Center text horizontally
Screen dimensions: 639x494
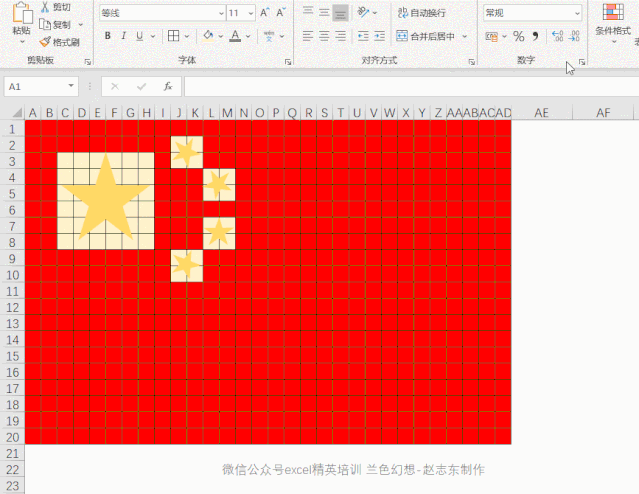click(324, 36)
